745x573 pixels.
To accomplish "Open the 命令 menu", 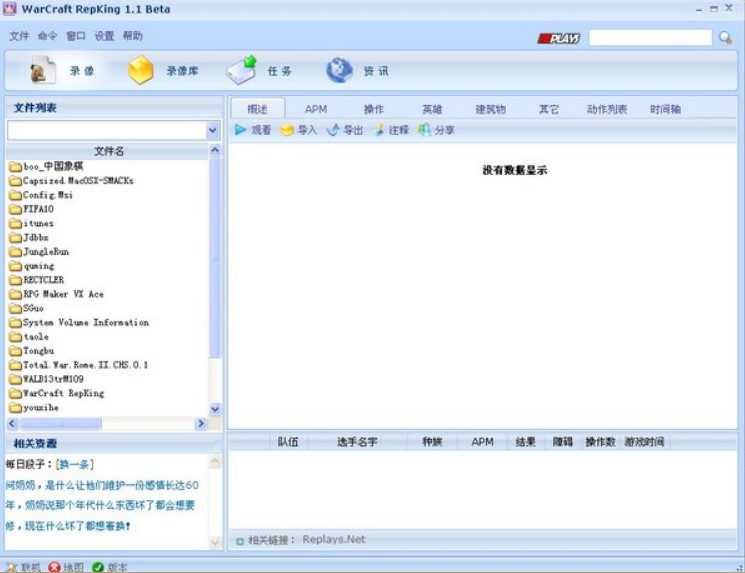I will (48, 36).
